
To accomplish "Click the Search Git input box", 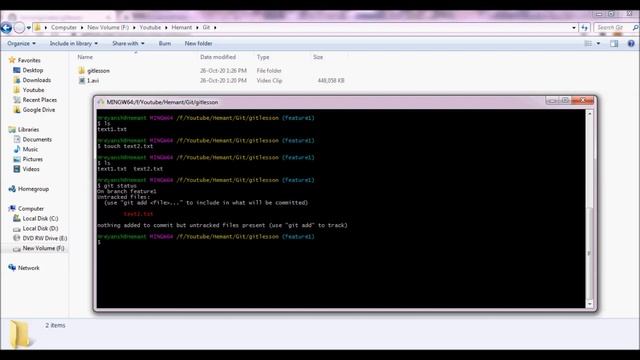I will (612, 28).
